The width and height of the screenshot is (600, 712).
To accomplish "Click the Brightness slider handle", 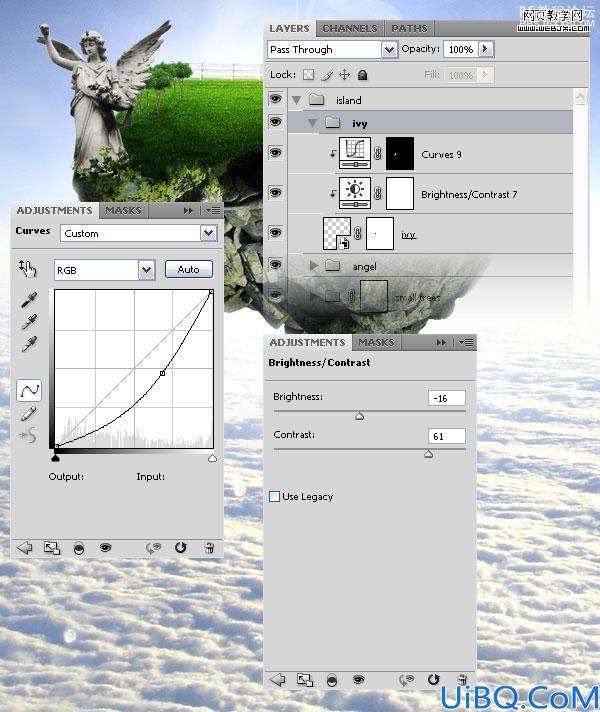I will click(x=359, y=415).
